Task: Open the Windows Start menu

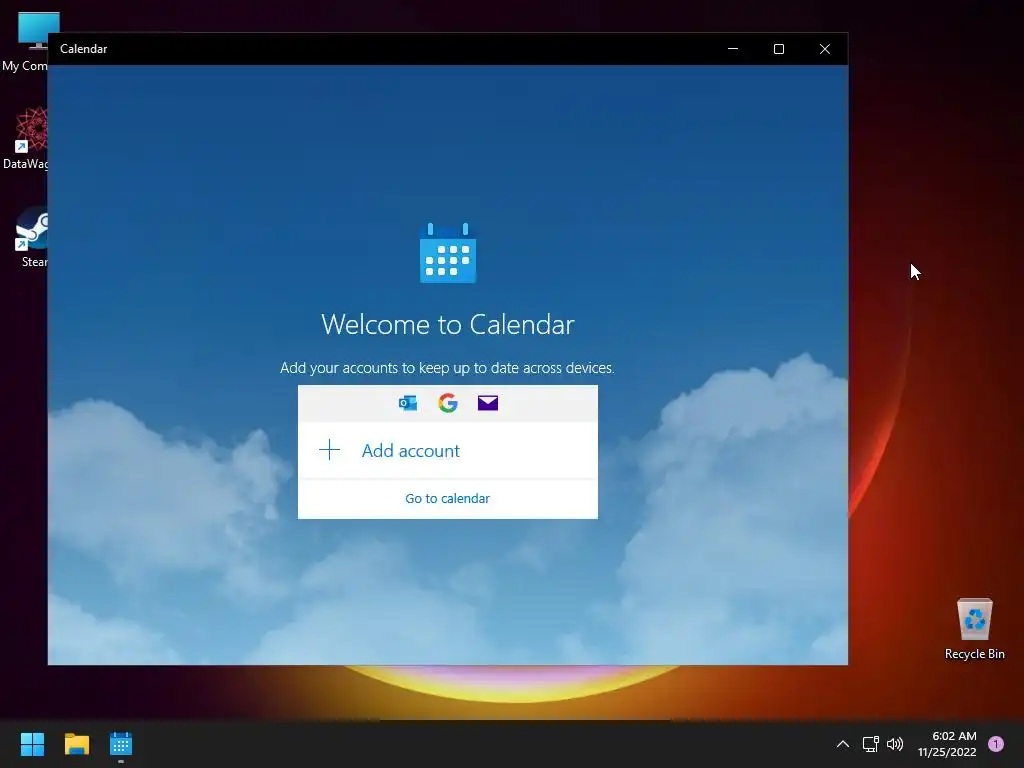Action: (32, 744)
